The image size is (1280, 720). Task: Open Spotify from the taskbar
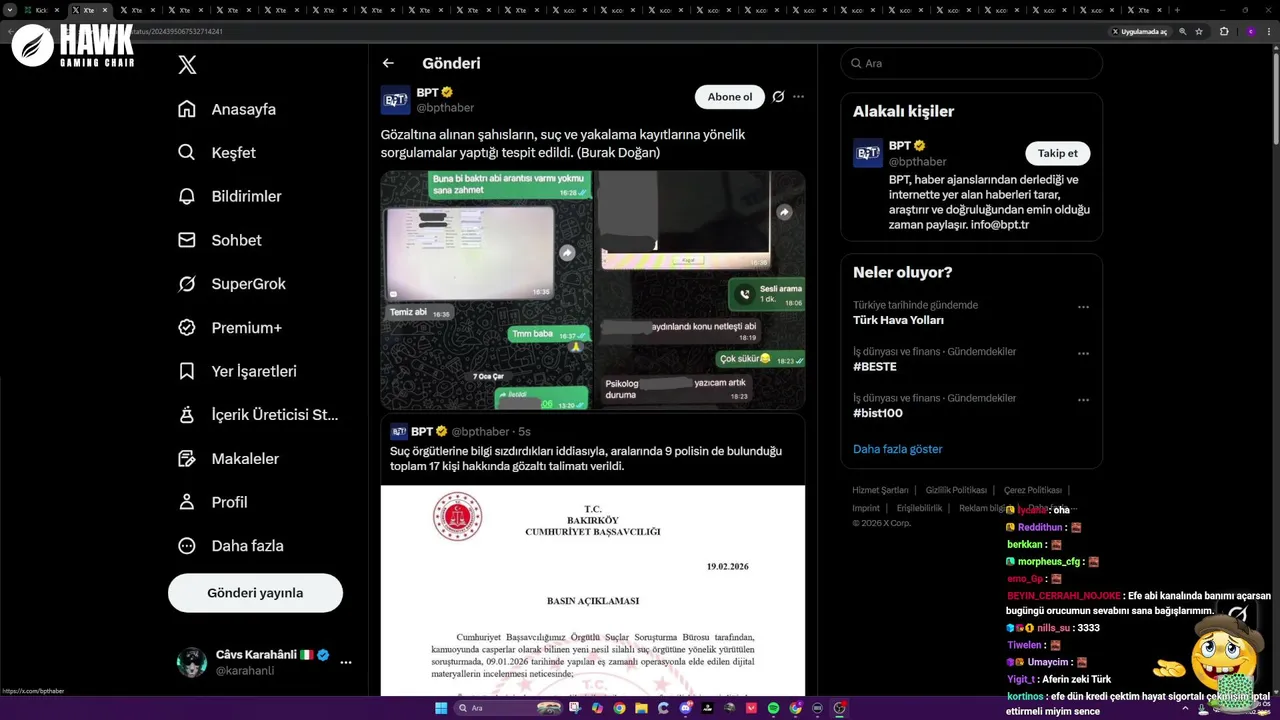click(774, 708)
